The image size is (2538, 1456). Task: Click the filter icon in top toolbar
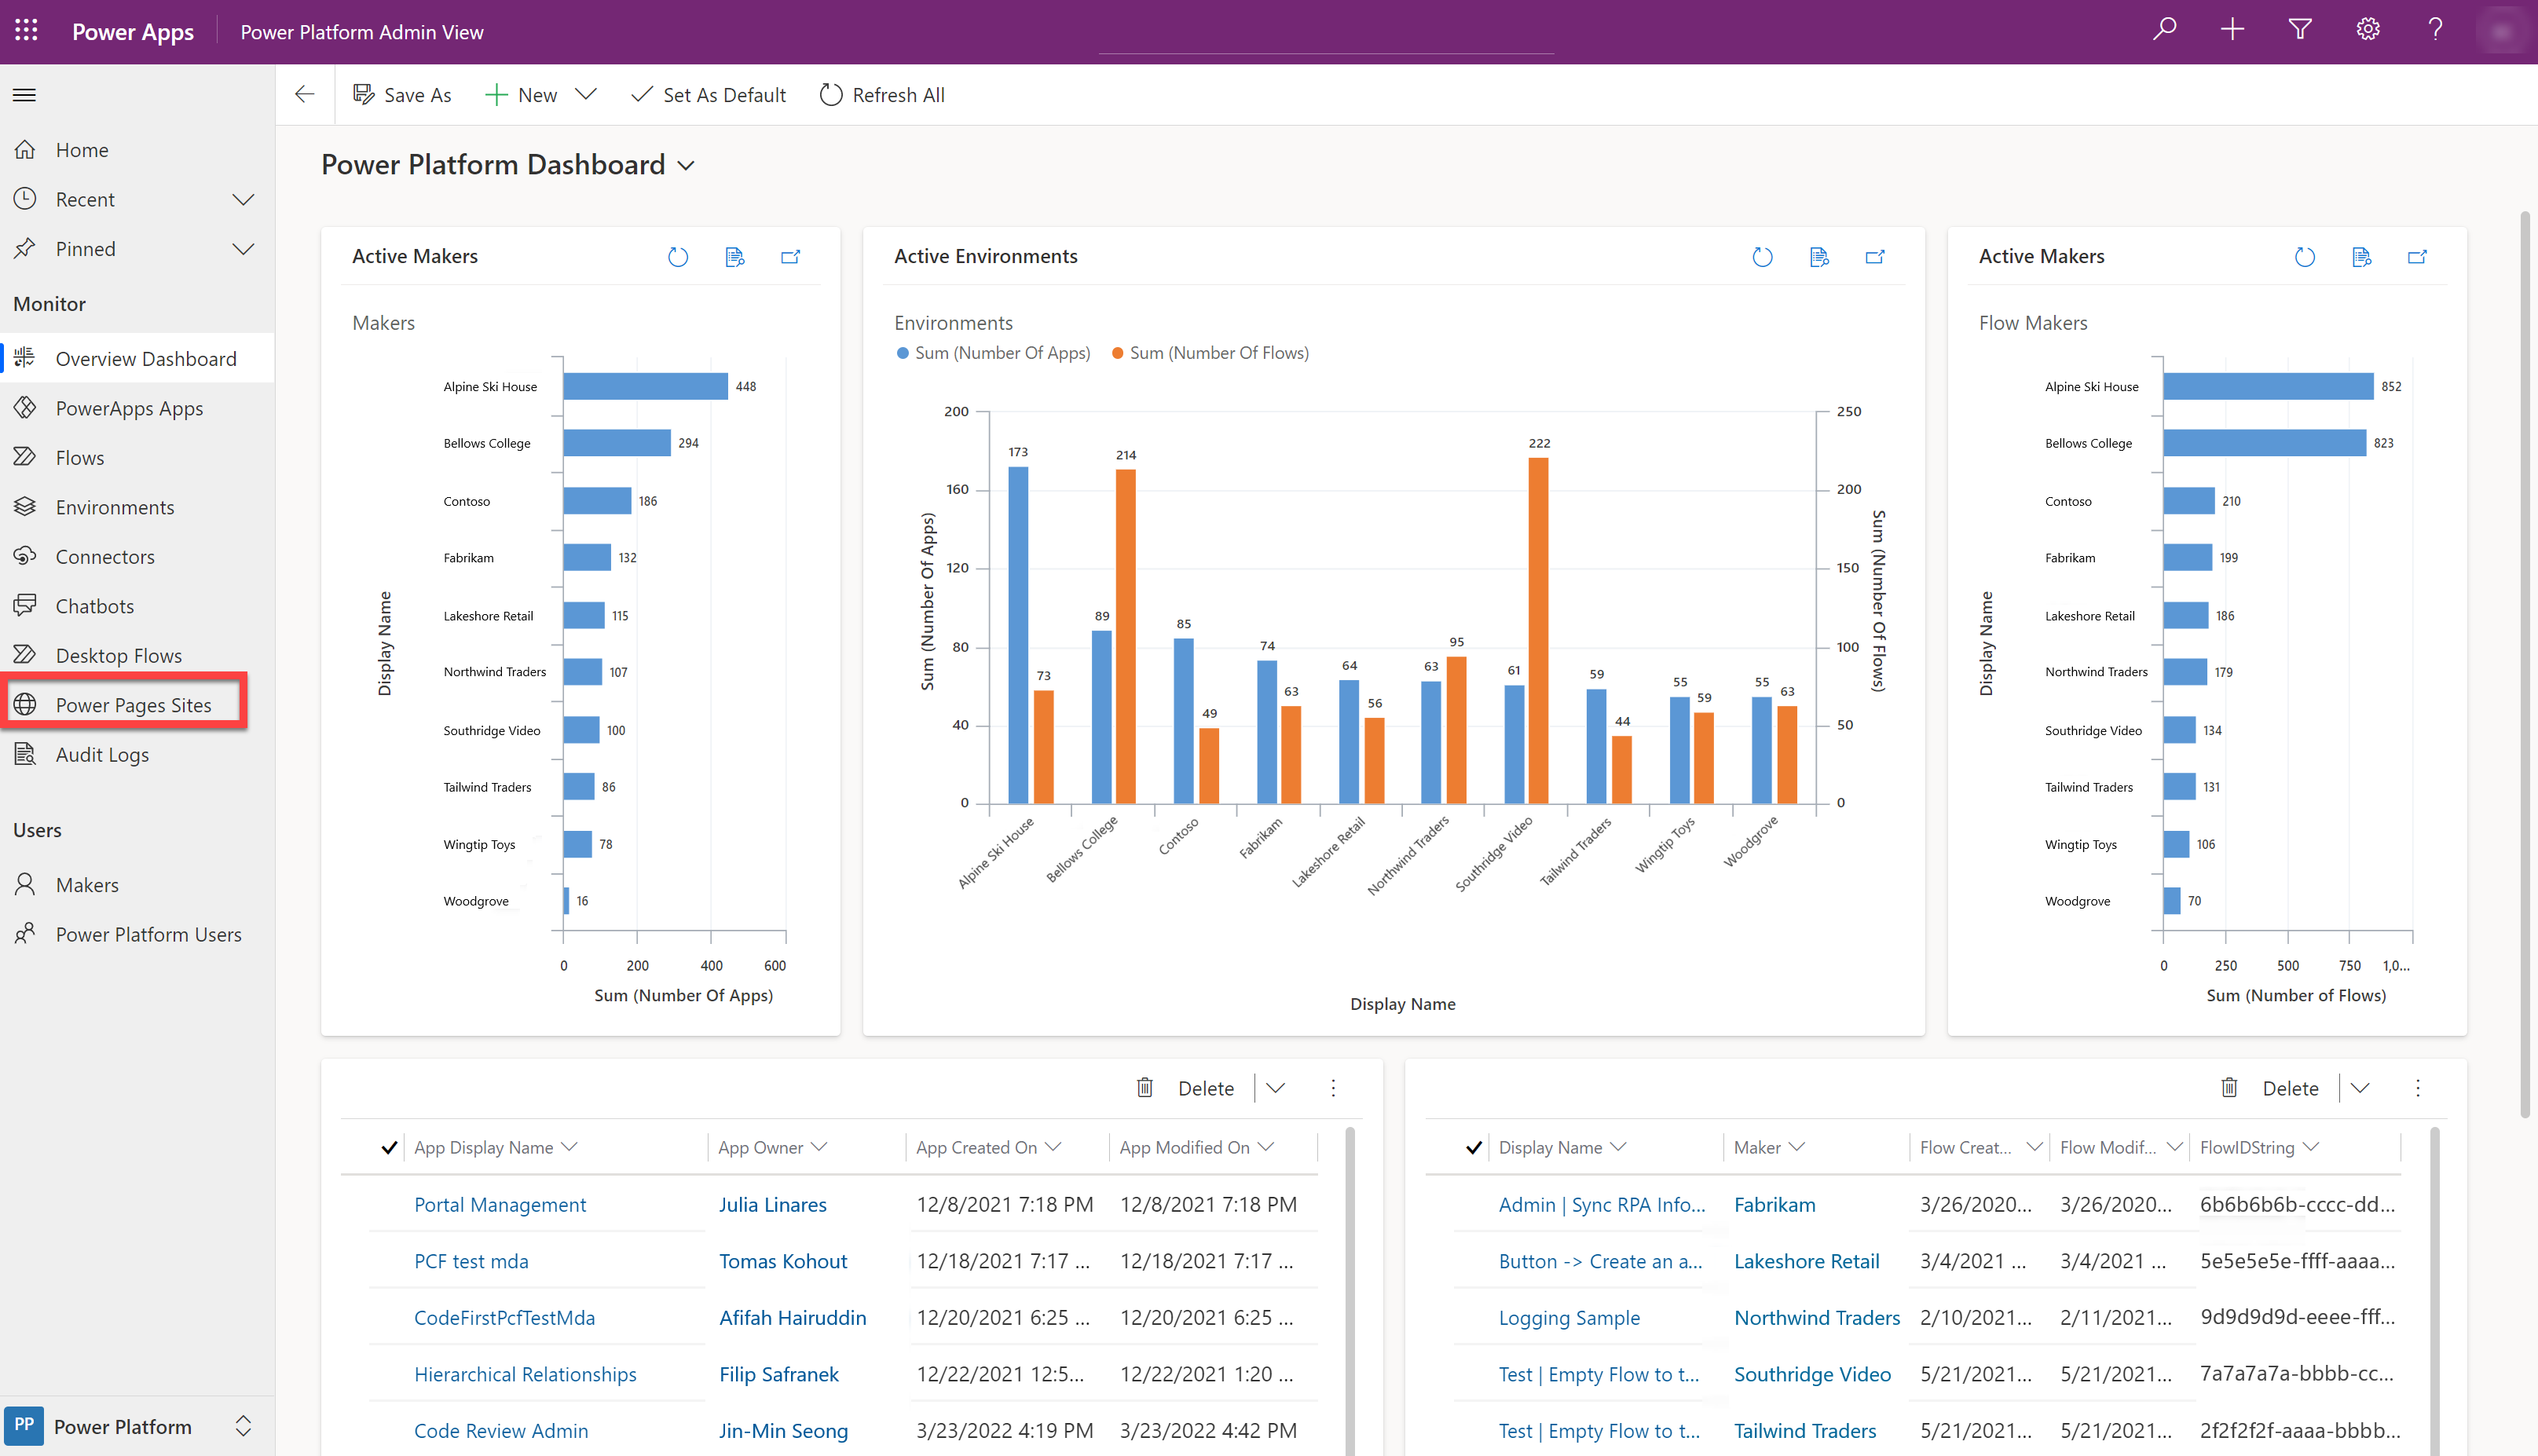click(2301, 31)
